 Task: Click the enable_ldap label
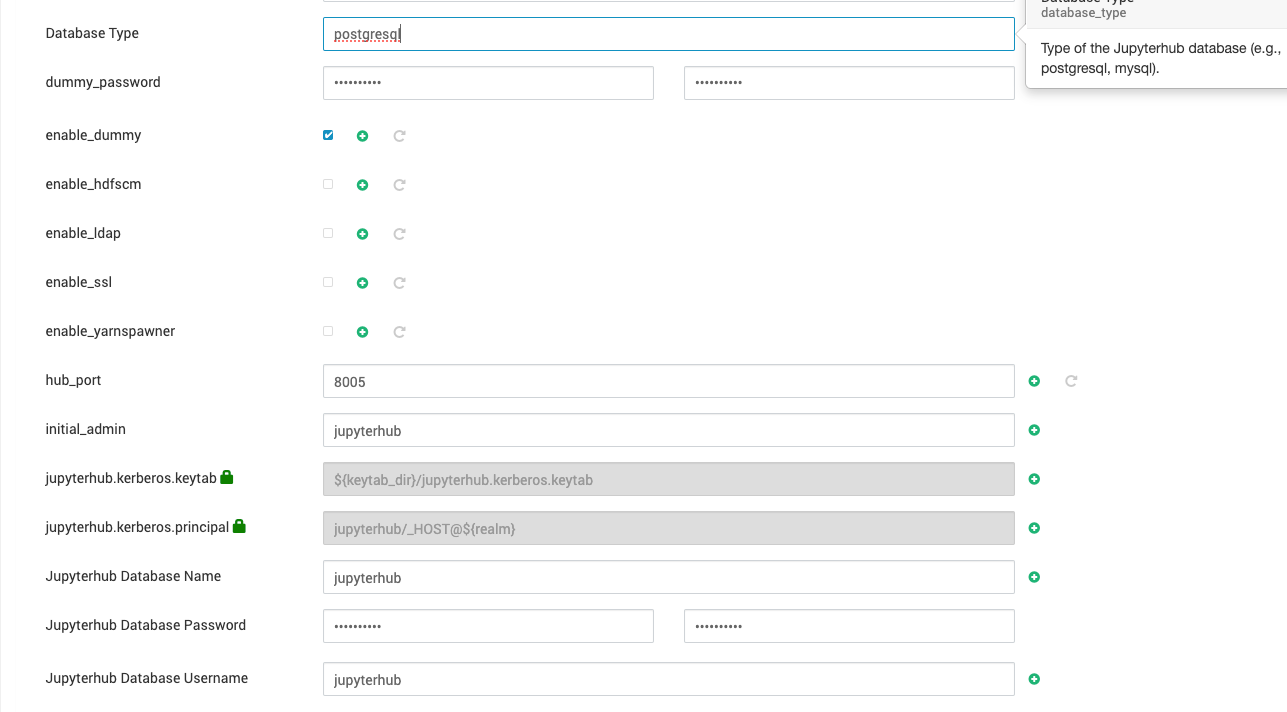(x=83, y=233)
